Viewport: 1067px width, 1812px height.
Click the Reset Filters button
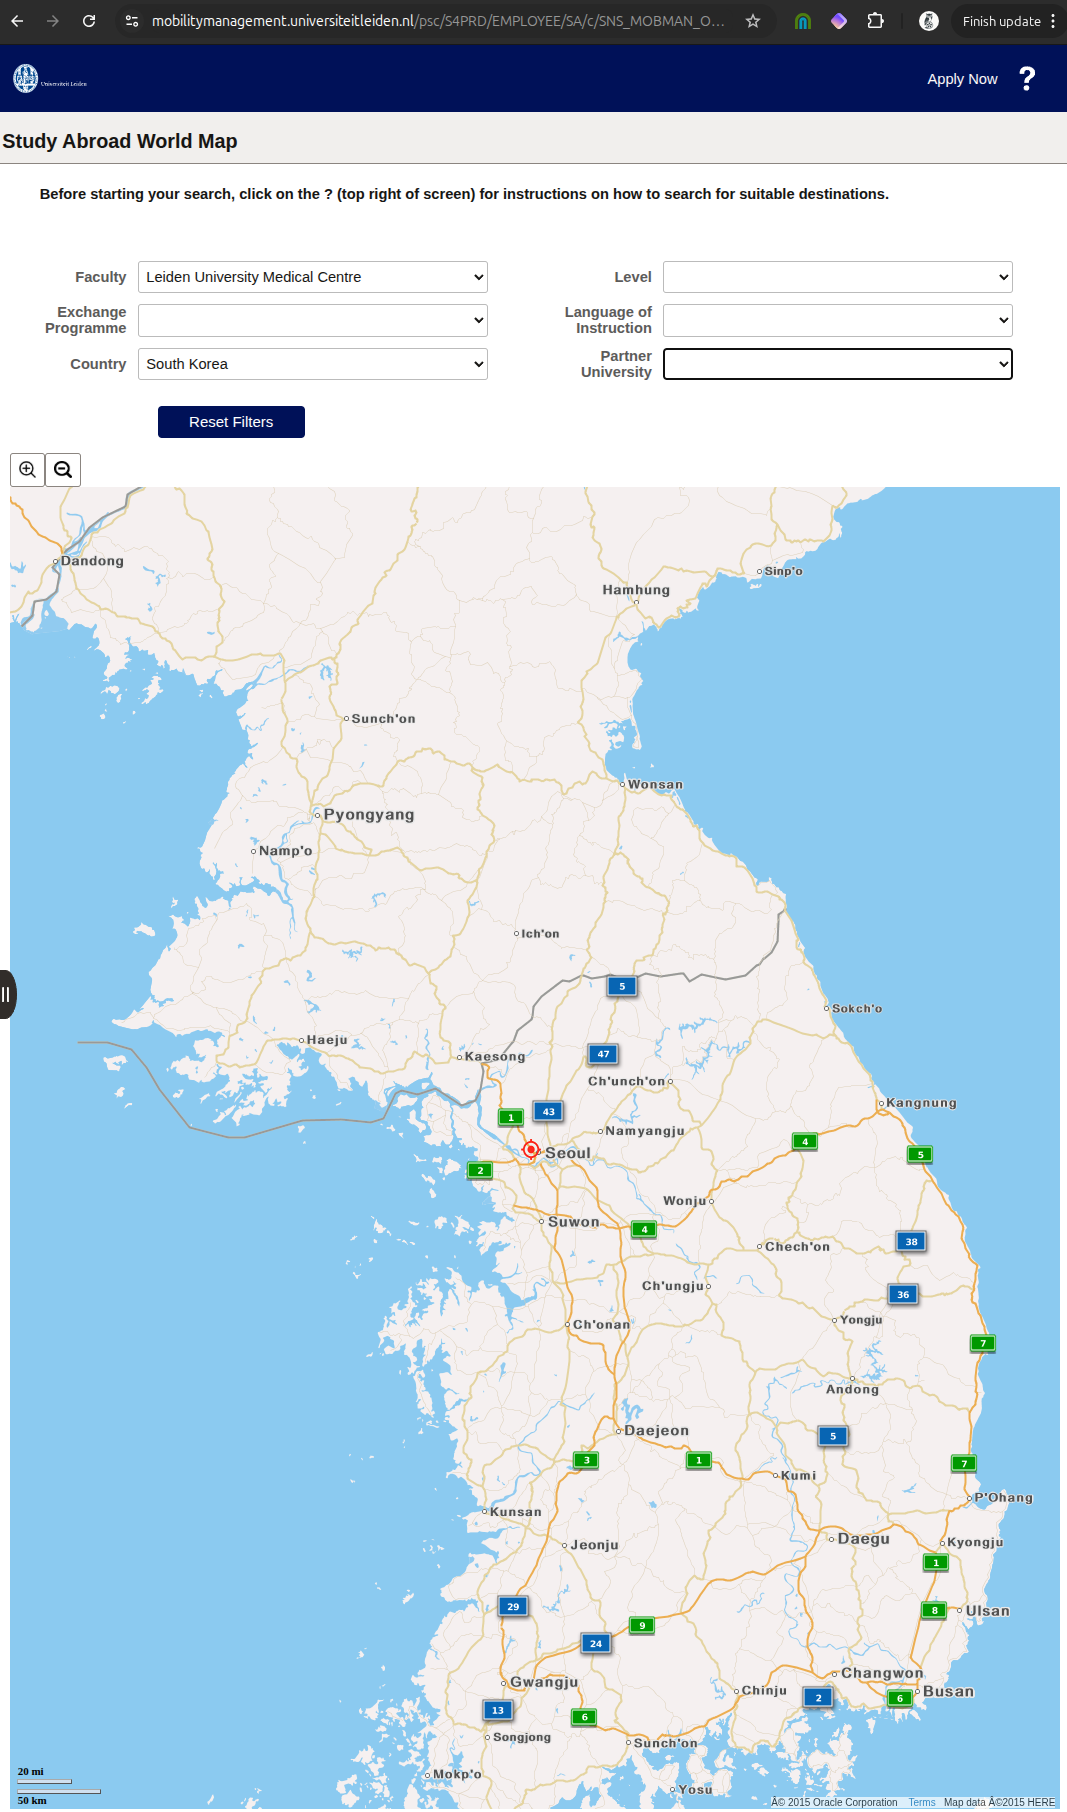pos(231,422)
